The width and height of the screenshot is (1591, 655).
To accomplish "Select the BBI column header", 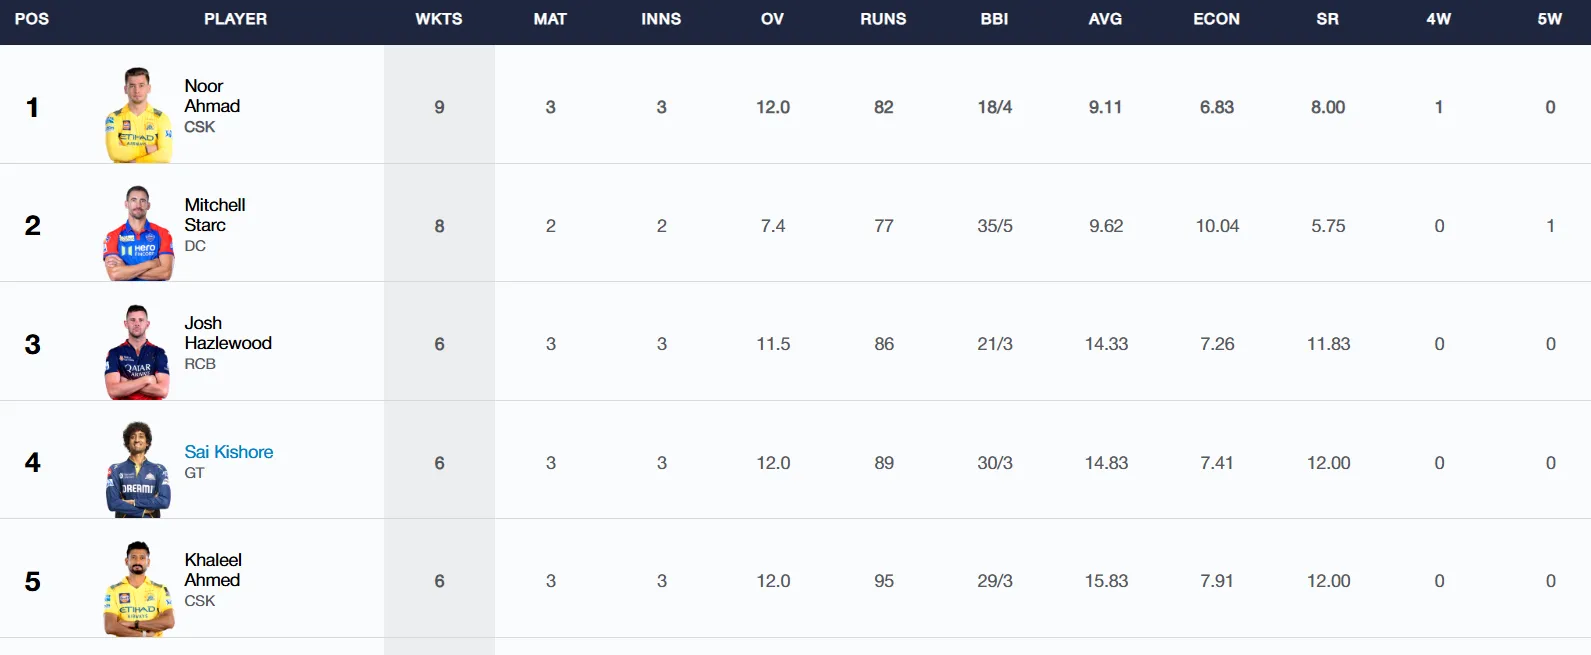I will pyautogui.click(x=994, y=19).
